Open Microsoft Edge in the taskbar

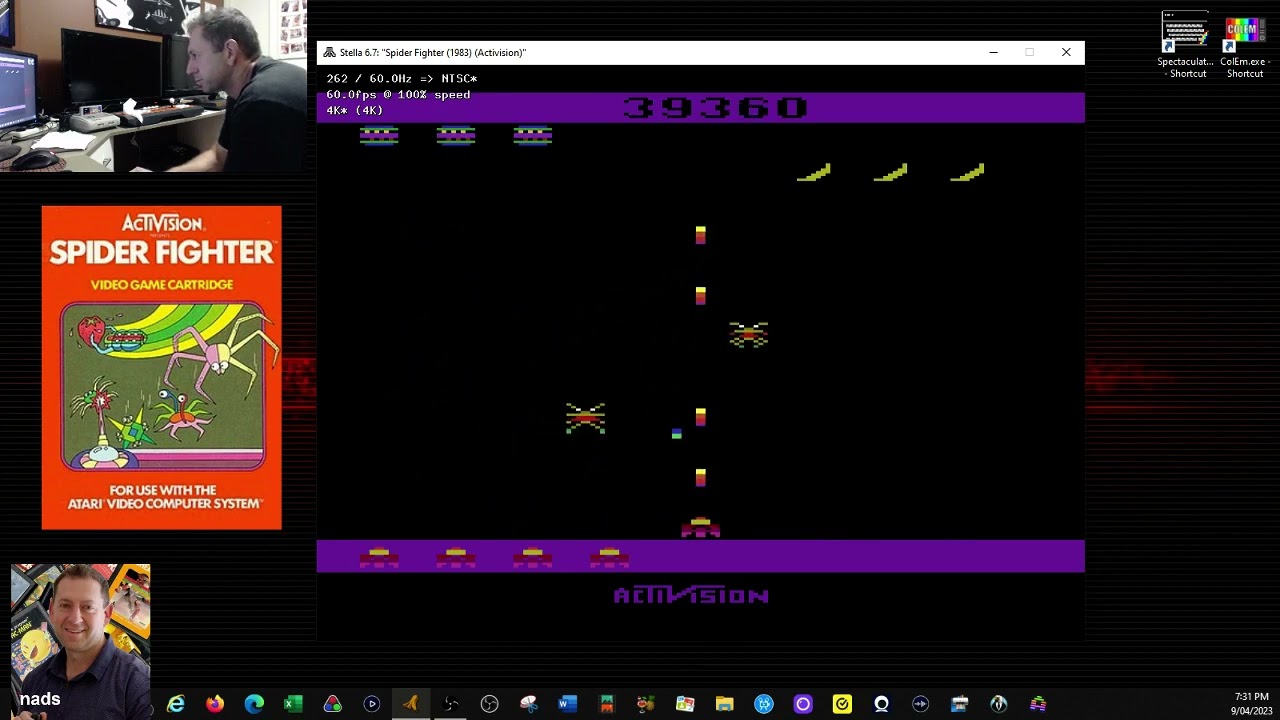pos(254,704)
